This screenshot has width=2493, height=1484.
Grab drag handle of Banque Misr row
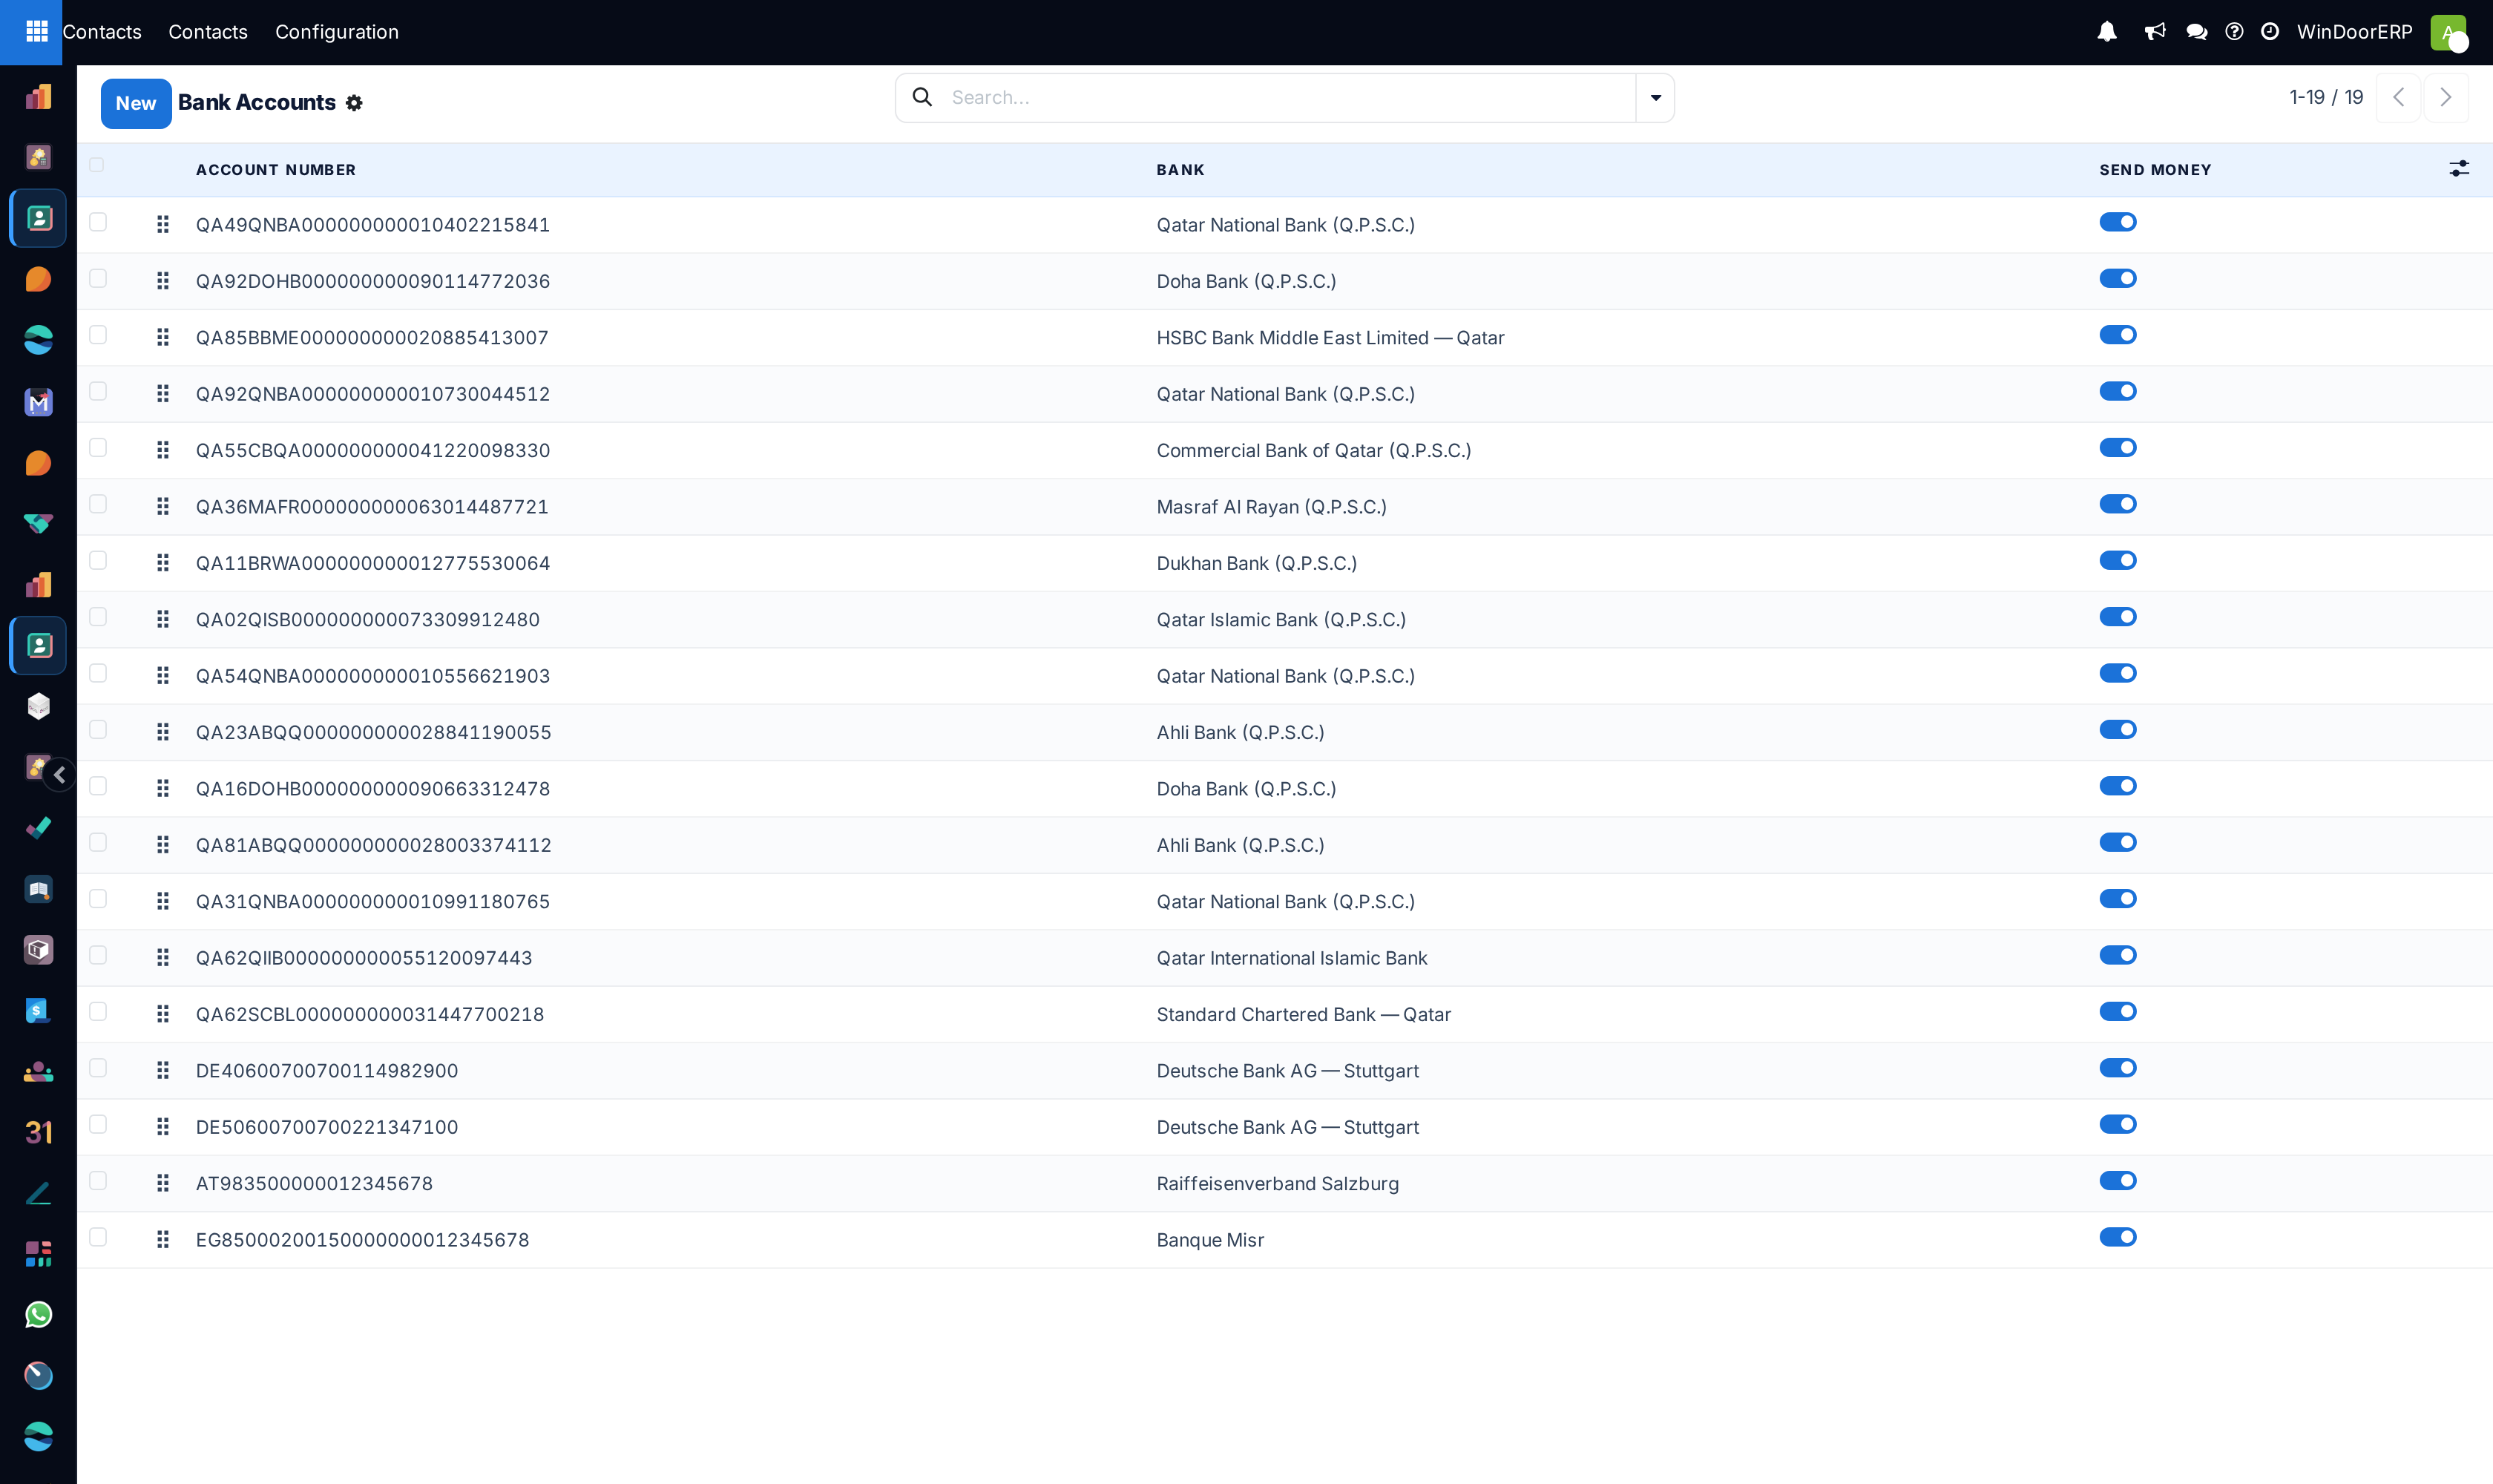pyautogui.click(x=163, y=1240)
